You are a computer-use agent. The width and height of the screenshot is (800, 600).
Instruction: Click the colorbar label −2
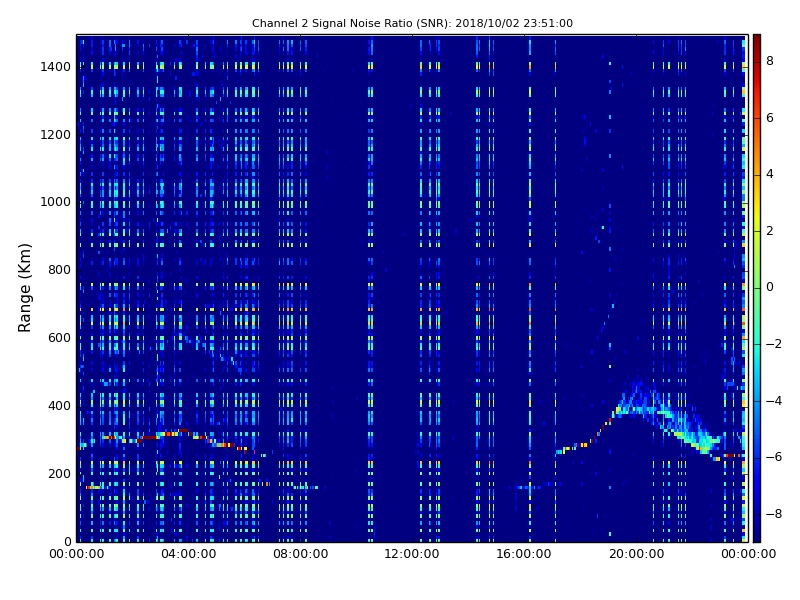tap(774, 344)
